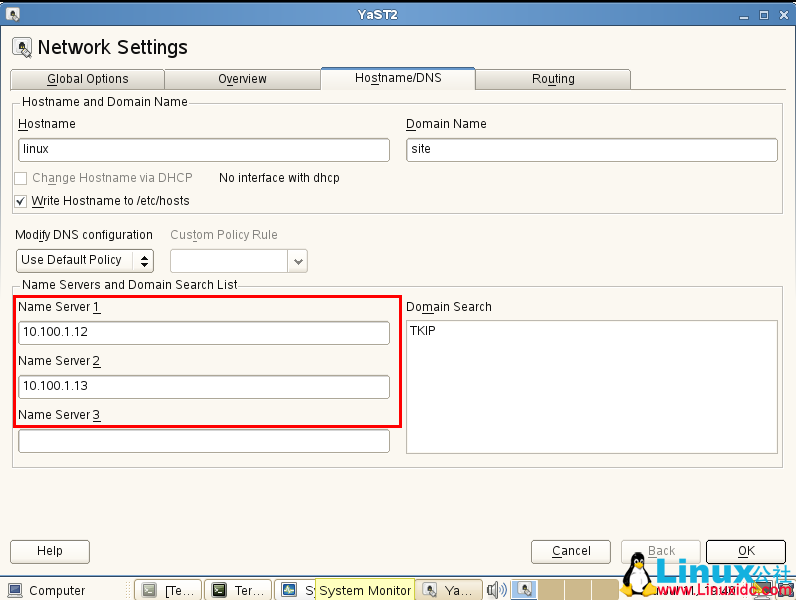Go to the Overview tab
This screenshot has height=600, width=796.
(x=242, y=79)
